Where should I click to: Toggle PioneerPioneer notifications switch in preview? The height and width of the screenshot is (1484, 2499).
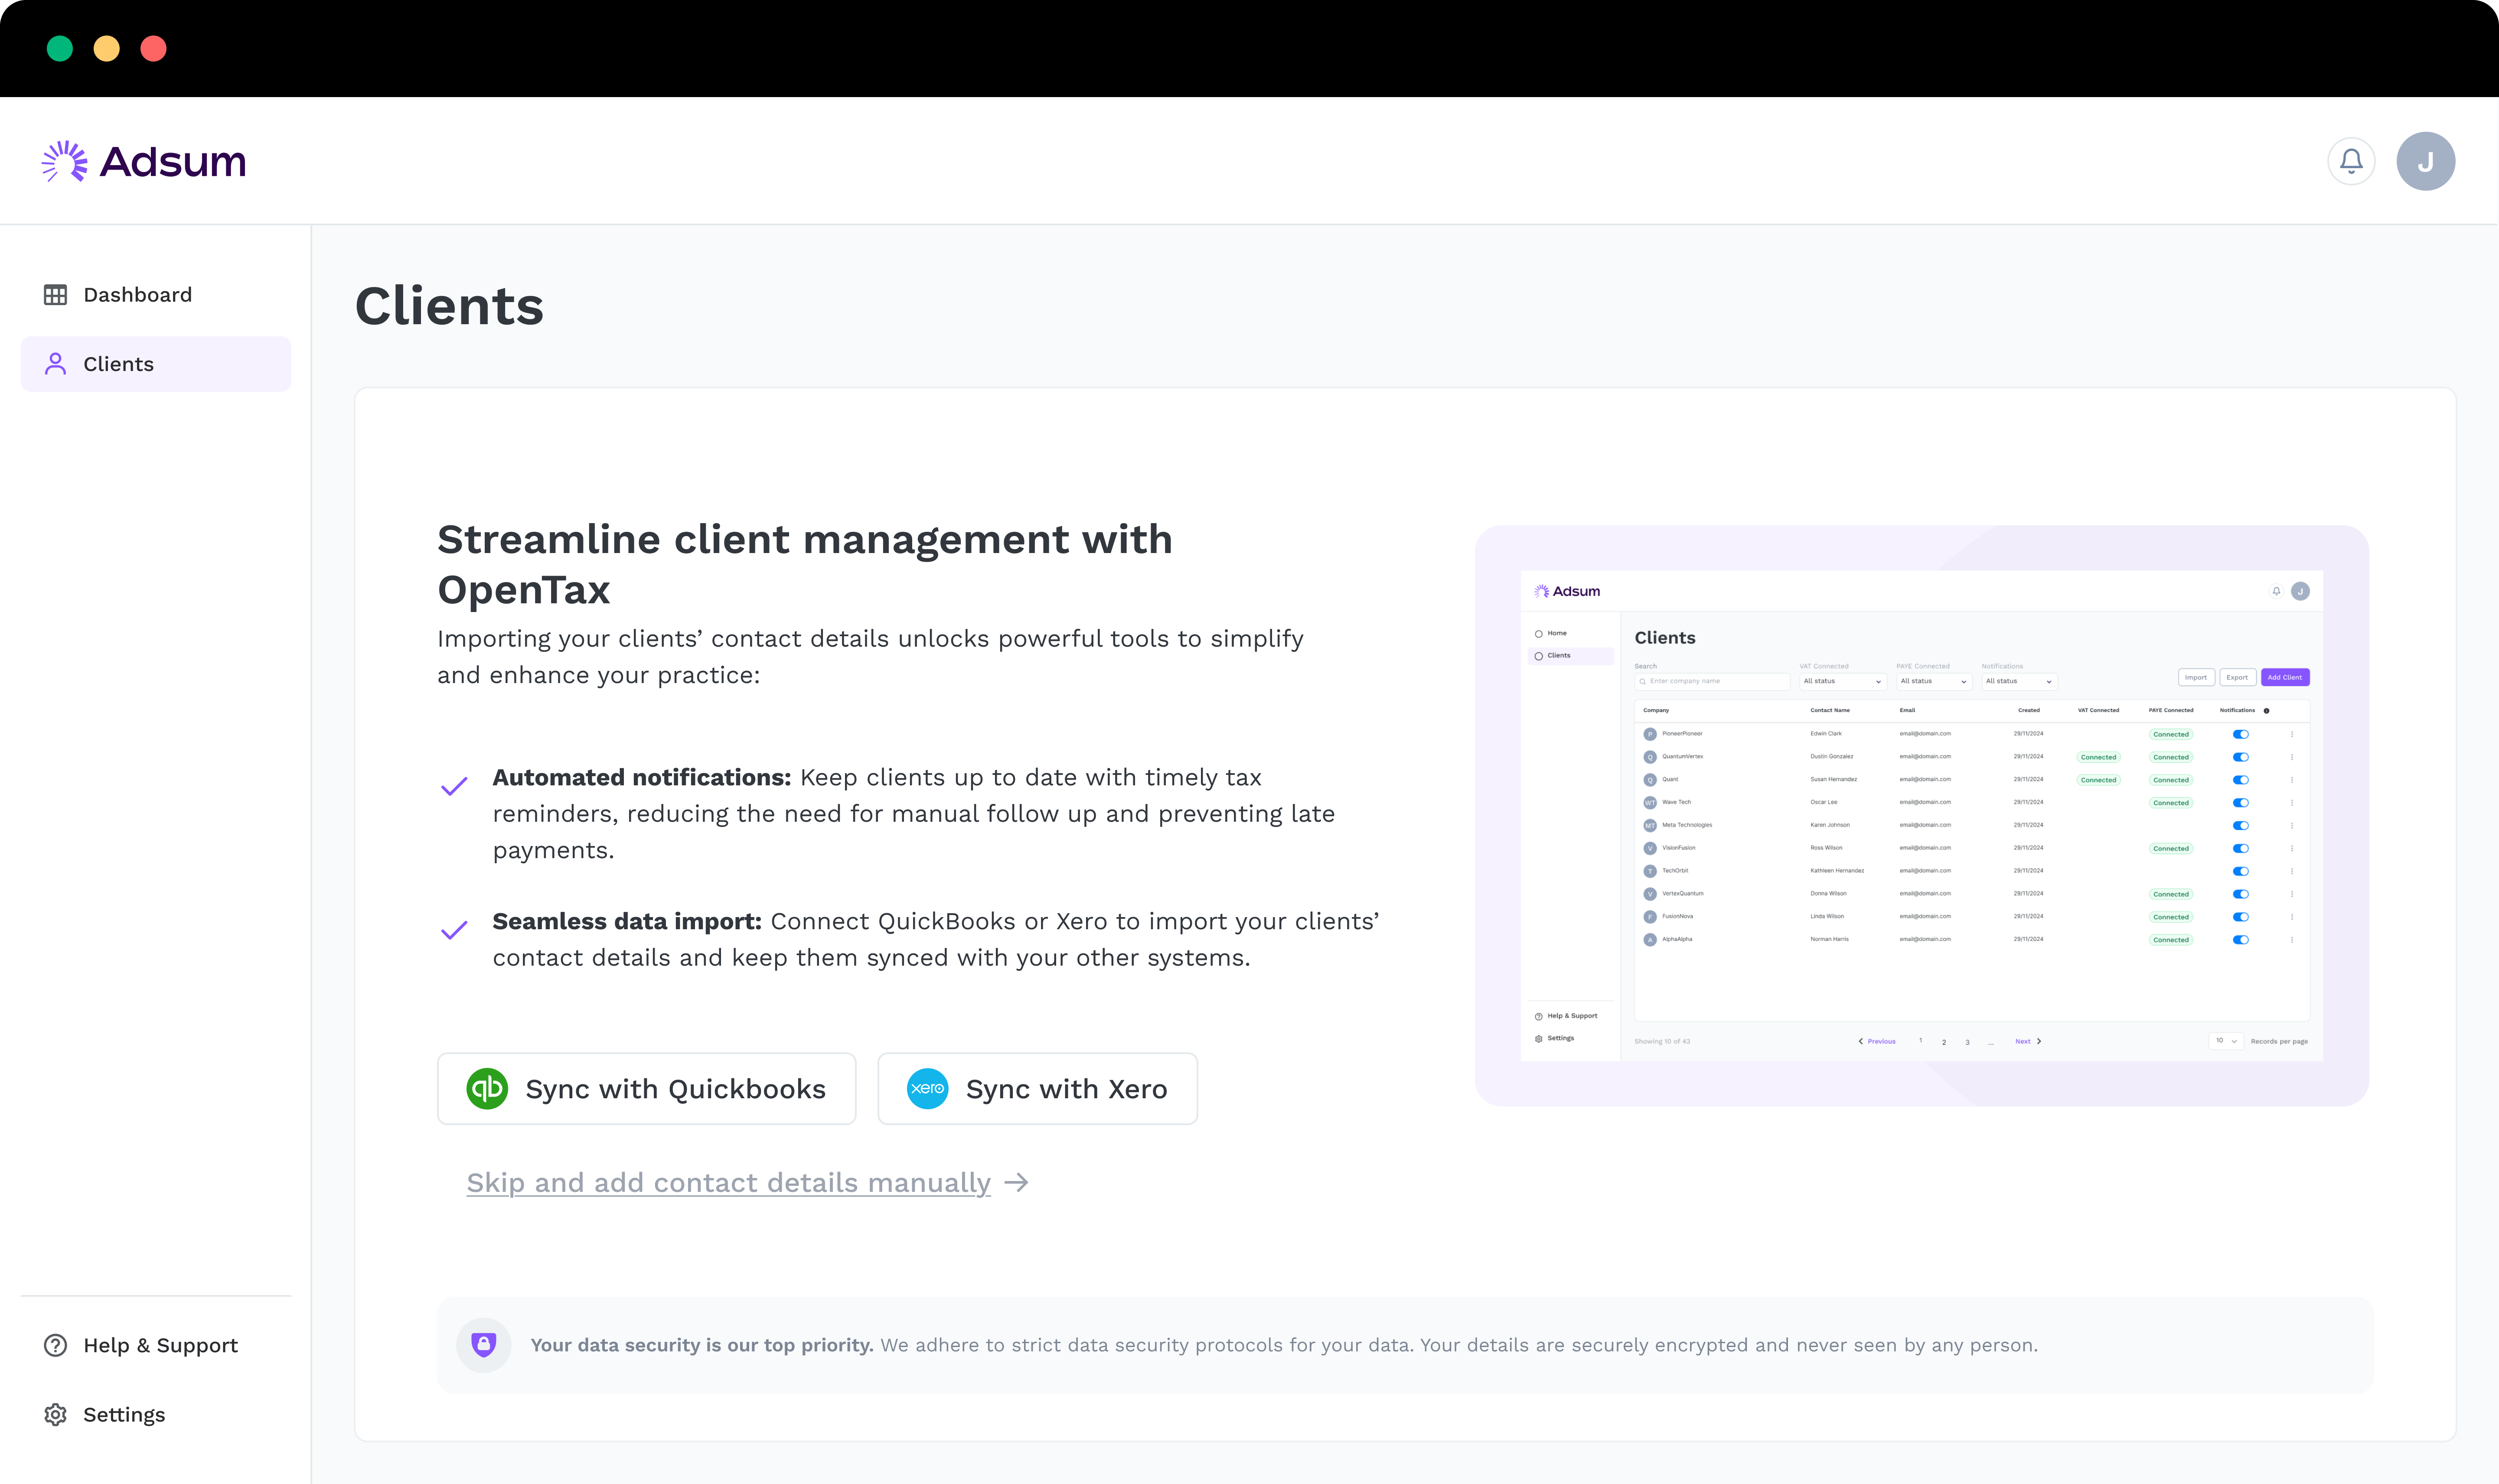[2240, 734]
